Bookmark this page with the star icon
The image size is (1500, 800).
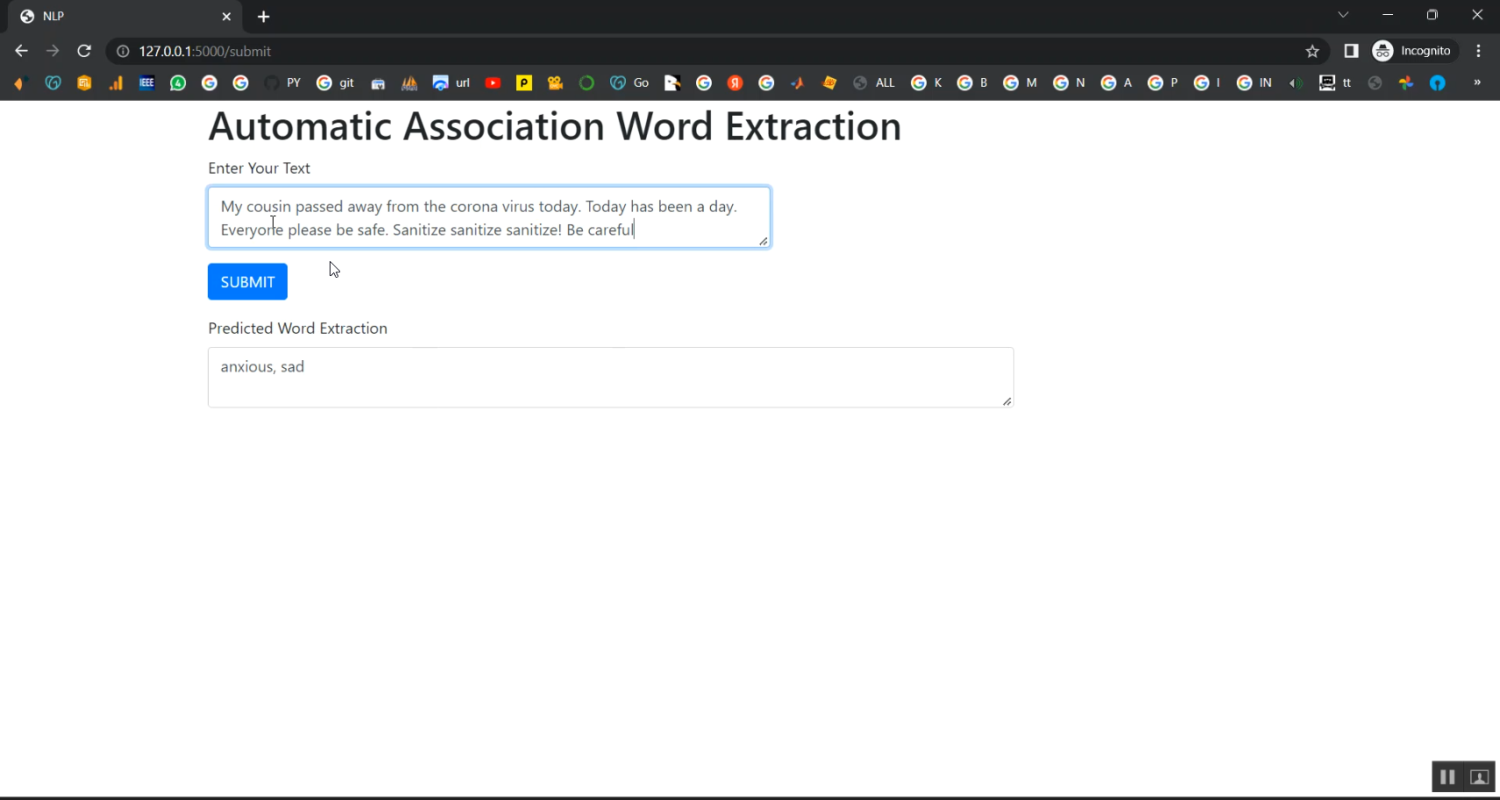pyautogui.click(x=1312, y=51)
